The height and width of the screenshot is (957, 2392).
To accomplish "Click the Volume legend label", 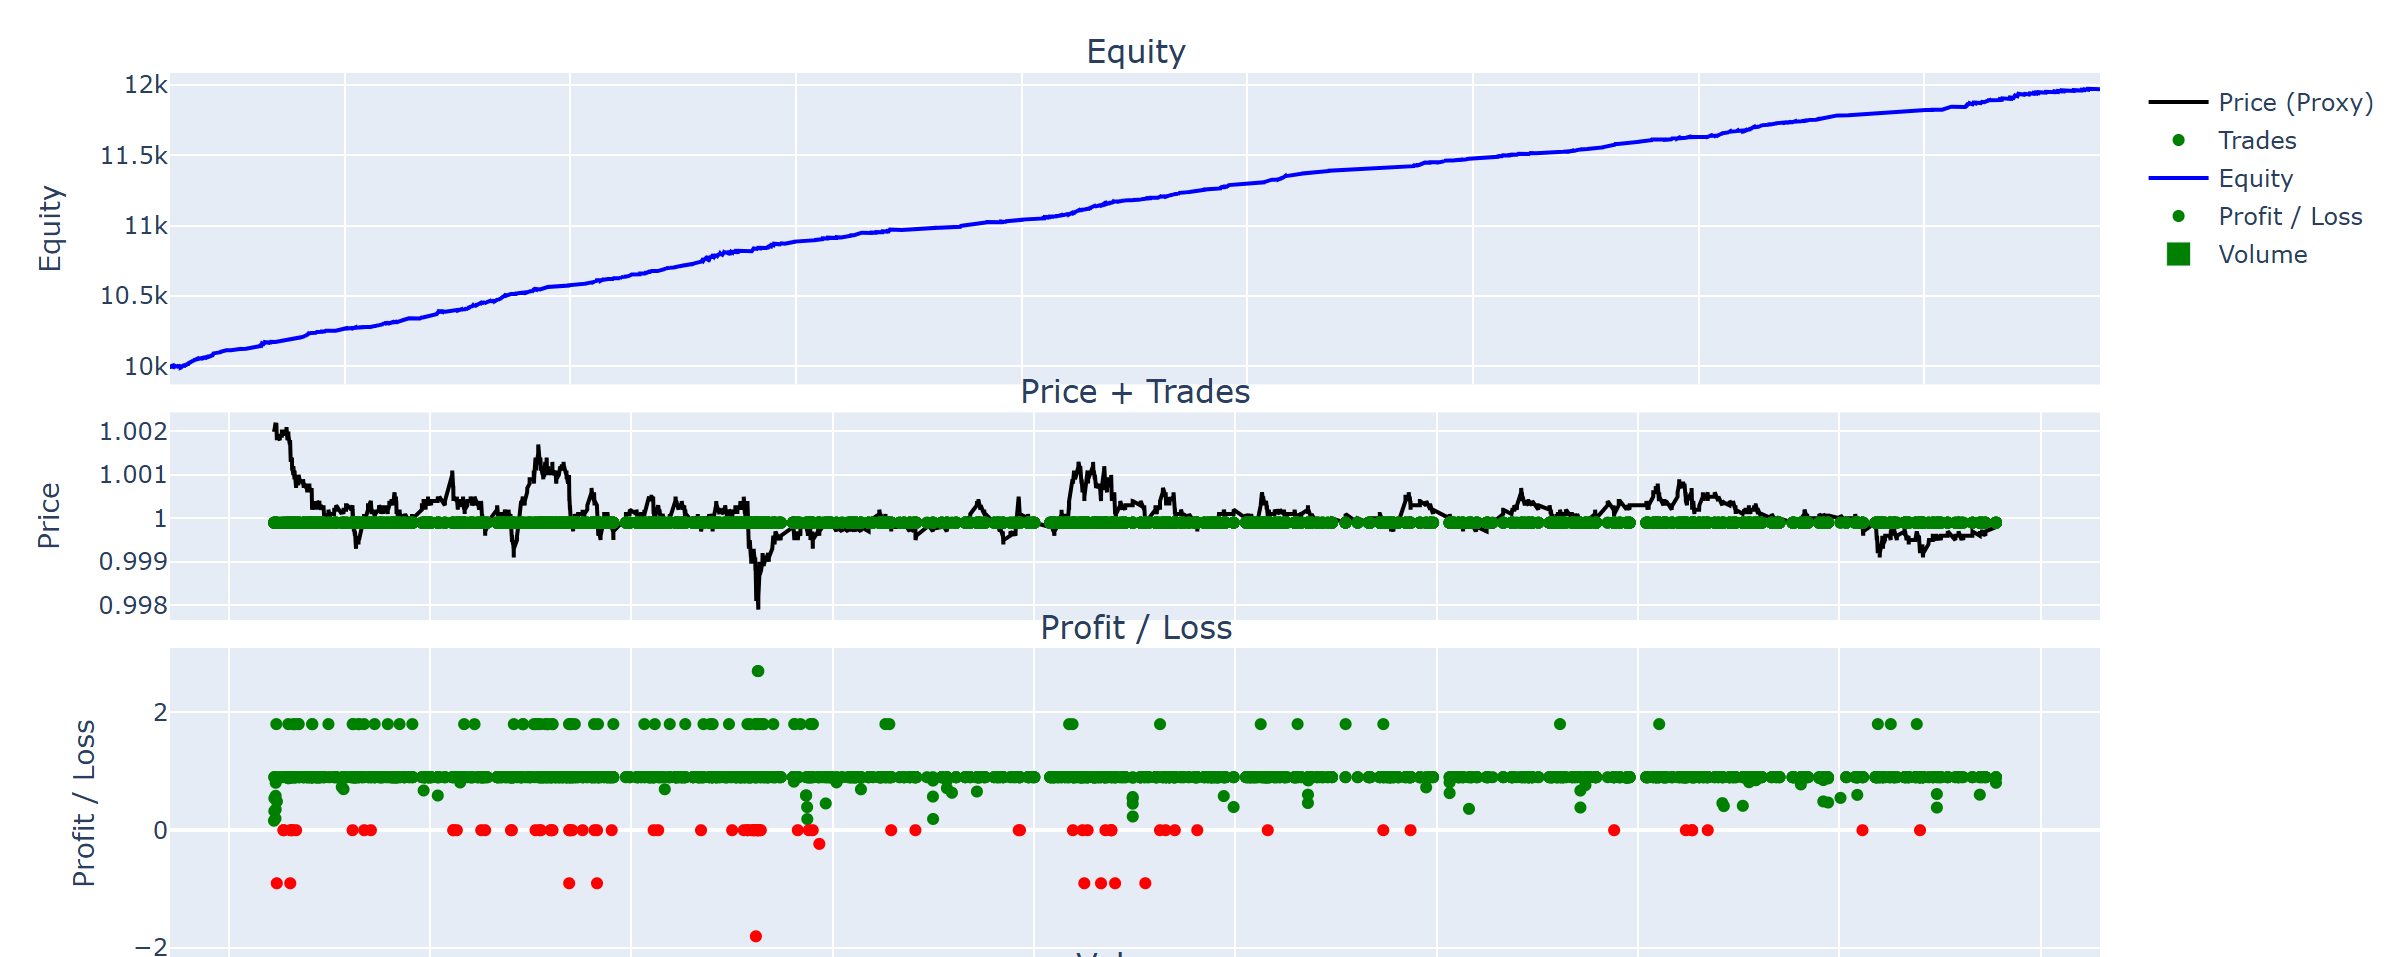I will click(x=2262, y=254).
